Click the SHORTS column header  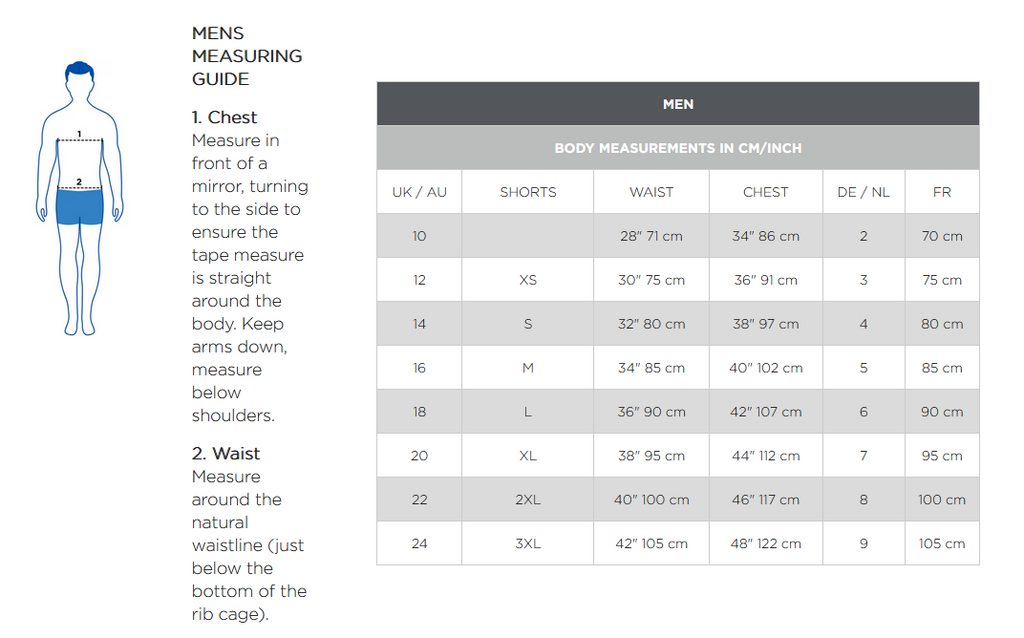528,192
